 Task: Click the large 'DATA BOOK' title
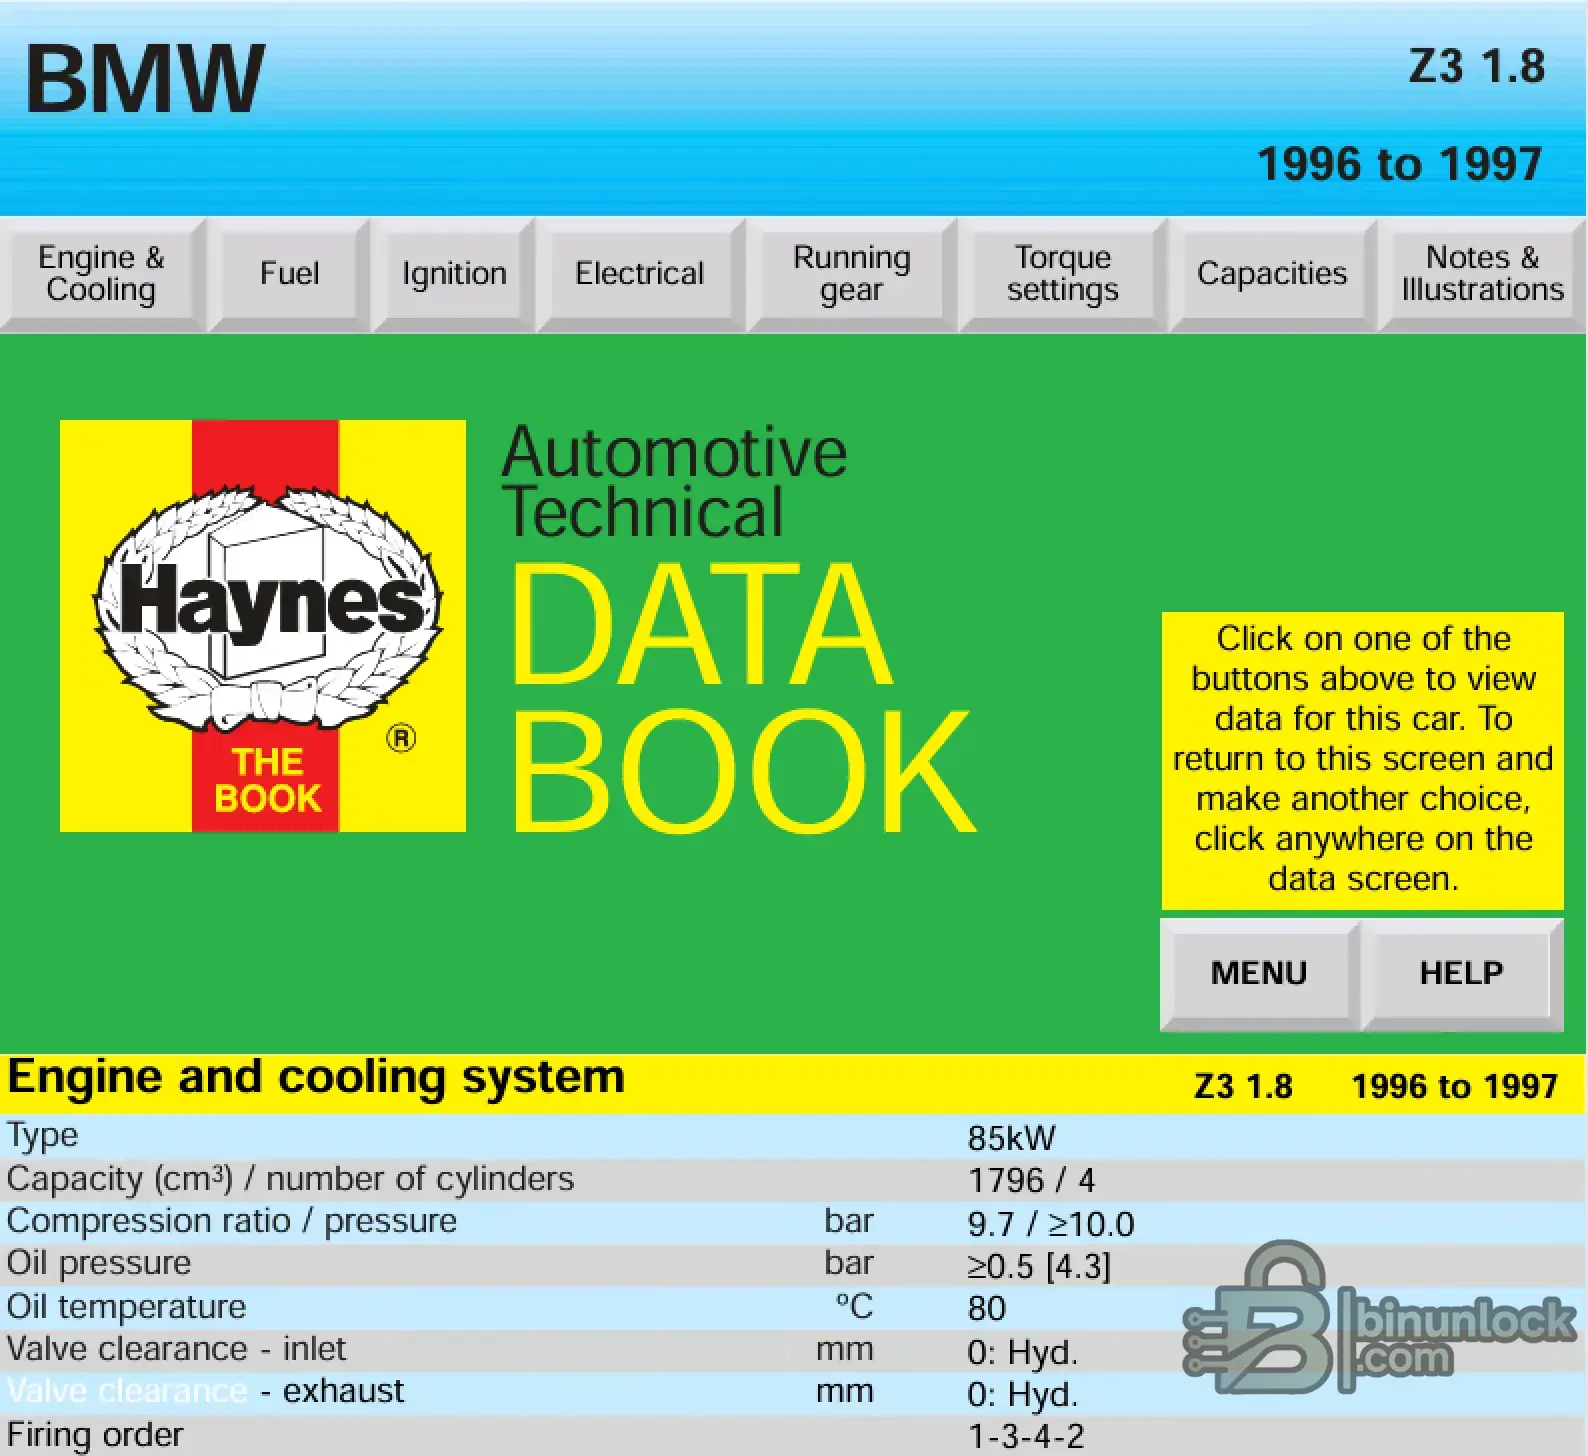point(743,698)
